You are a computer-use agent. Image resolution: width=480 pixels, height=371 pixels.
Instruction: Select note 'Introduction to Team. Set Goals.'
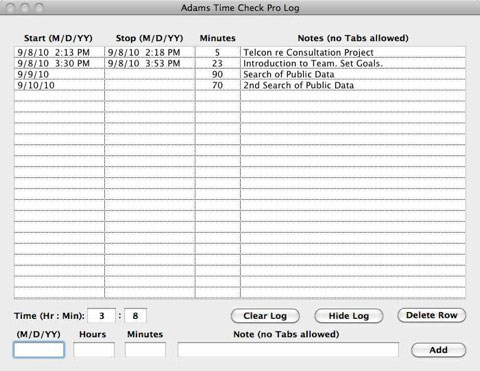pyautogui.click(x=353, y=63)
